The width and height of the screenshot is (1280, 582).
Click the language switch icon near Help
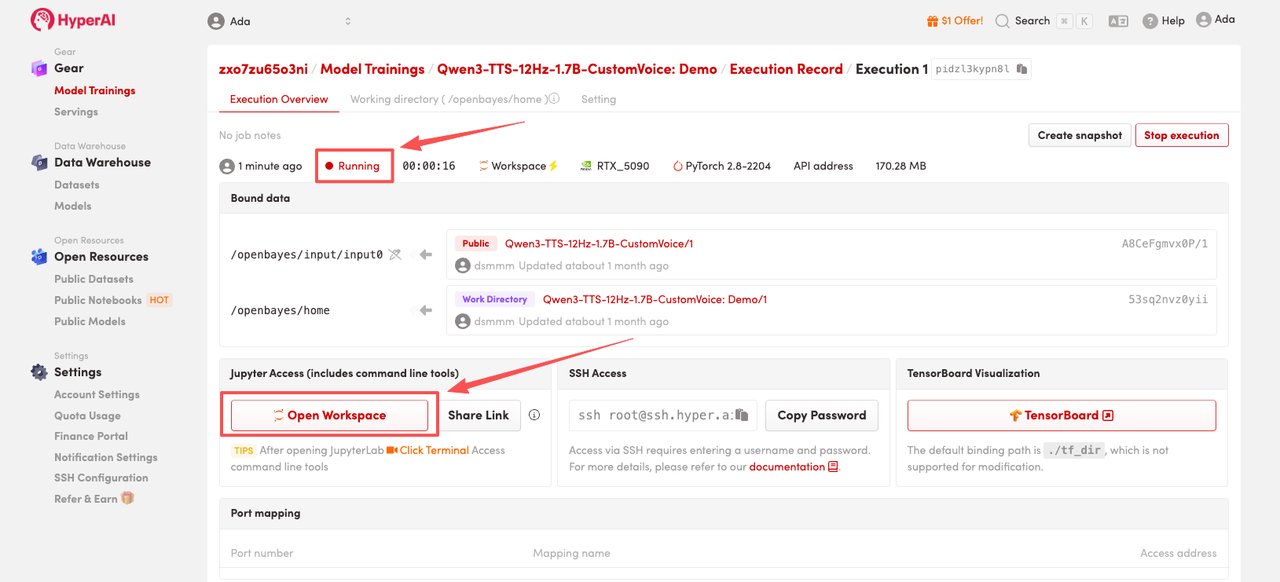[1118, 21]
